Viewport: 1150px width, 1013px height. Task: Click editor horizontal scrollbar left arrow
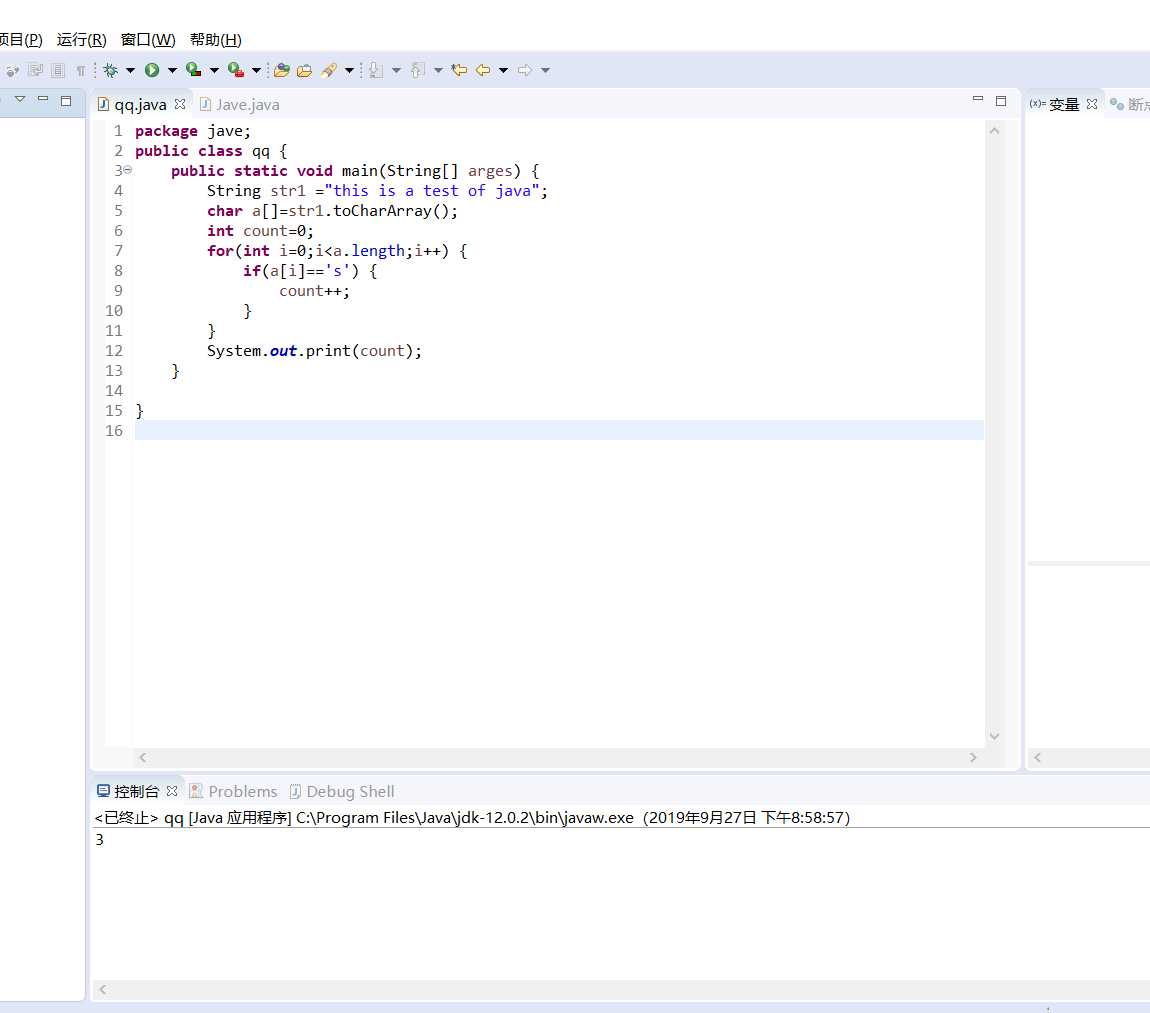pos(143,758)
